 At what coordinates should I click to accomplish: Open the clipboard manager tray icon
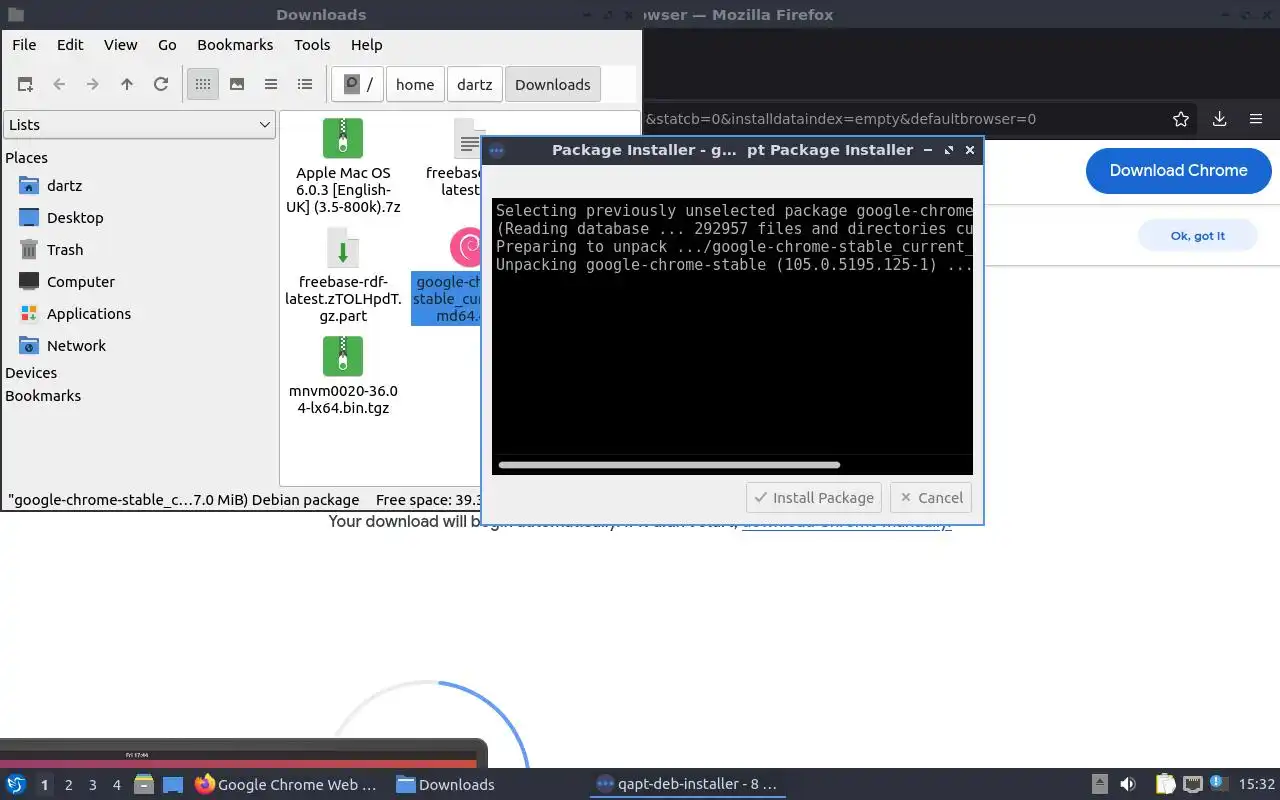[x=1166, y=785]
